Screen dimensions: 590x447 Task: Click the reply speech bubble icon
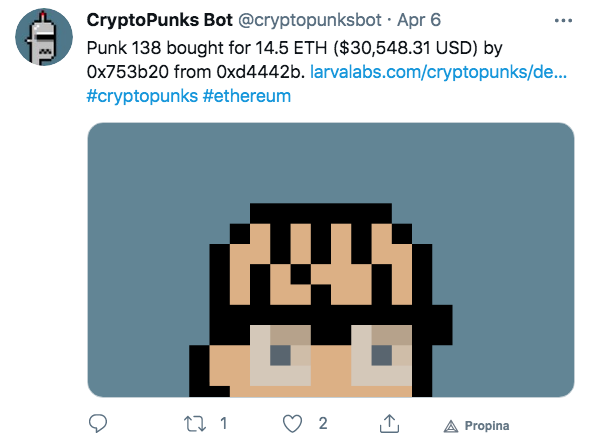click(98, 424)
